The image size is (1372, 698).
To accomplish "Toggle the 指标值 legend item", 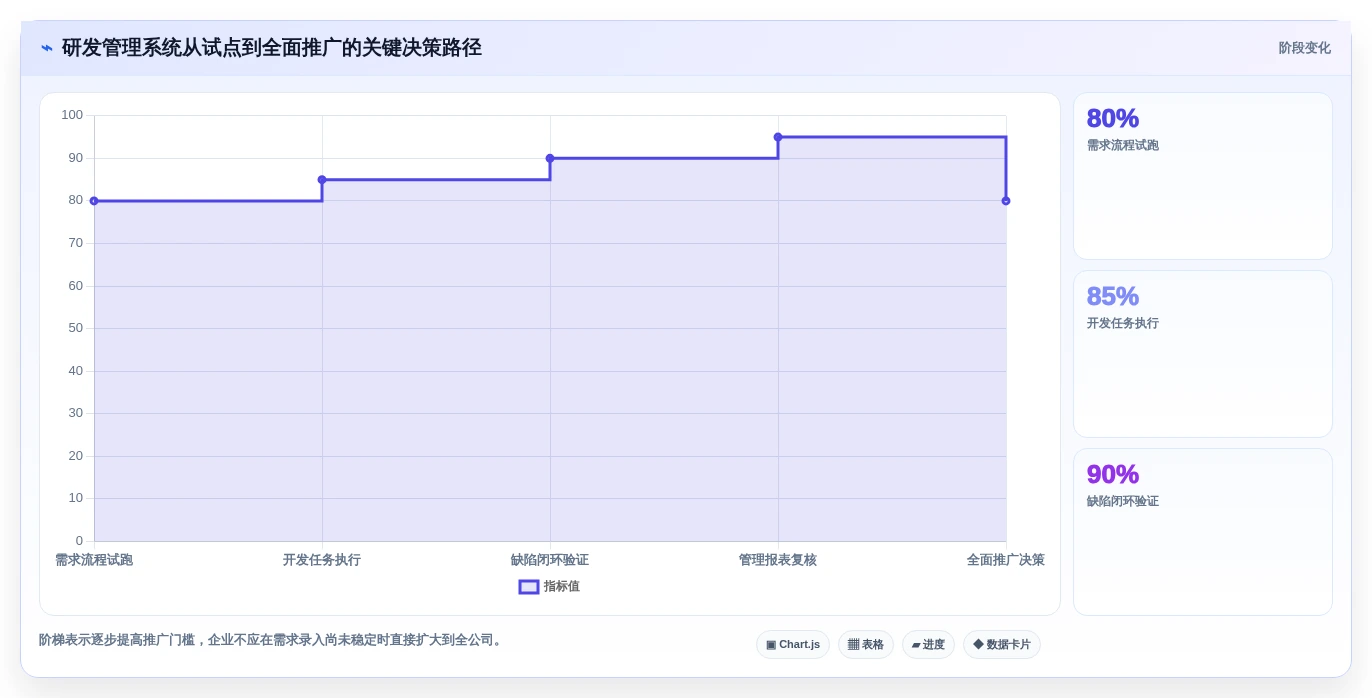I will [549, 587].
